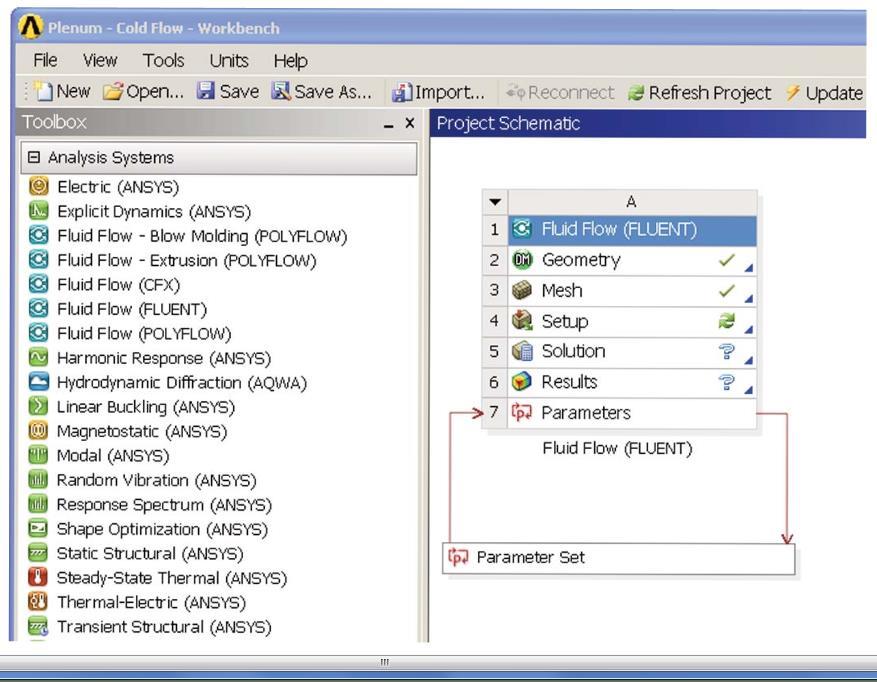Open the Solution cell corner triangle

click(x=749, y=360)
